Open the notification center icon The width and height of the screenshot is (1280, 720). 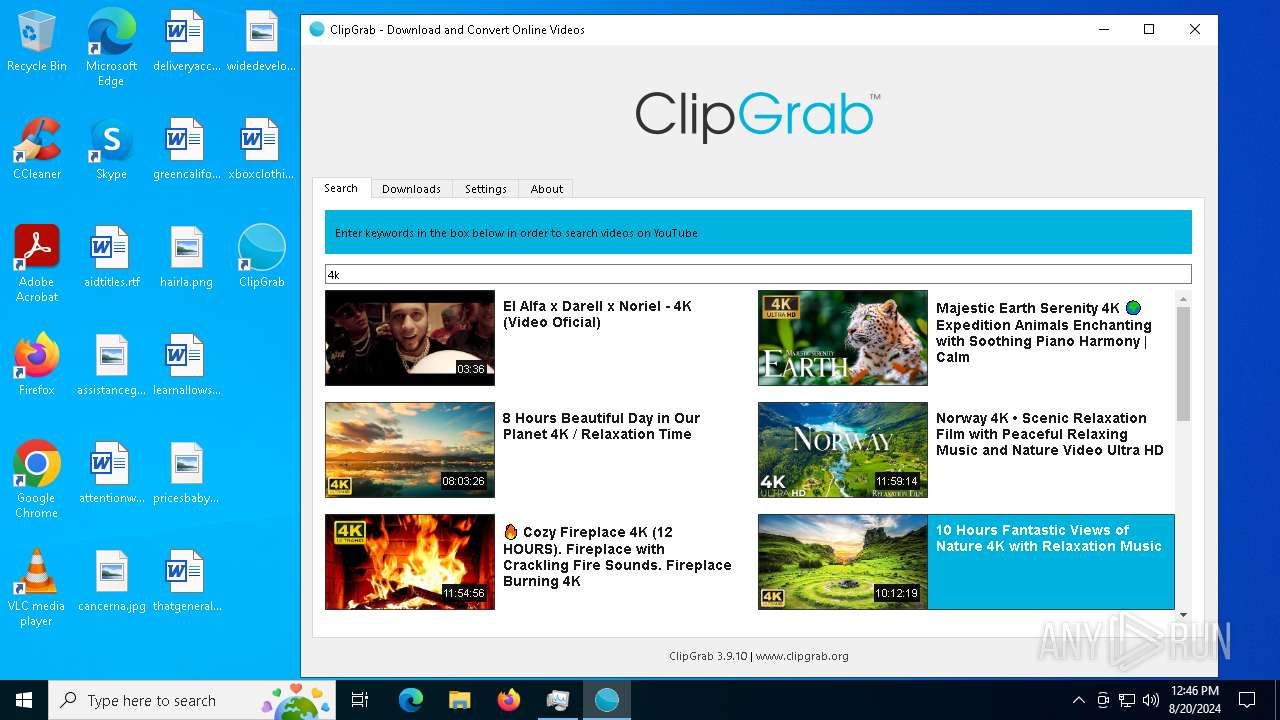pyautogui.click(x=1247, y=700)
